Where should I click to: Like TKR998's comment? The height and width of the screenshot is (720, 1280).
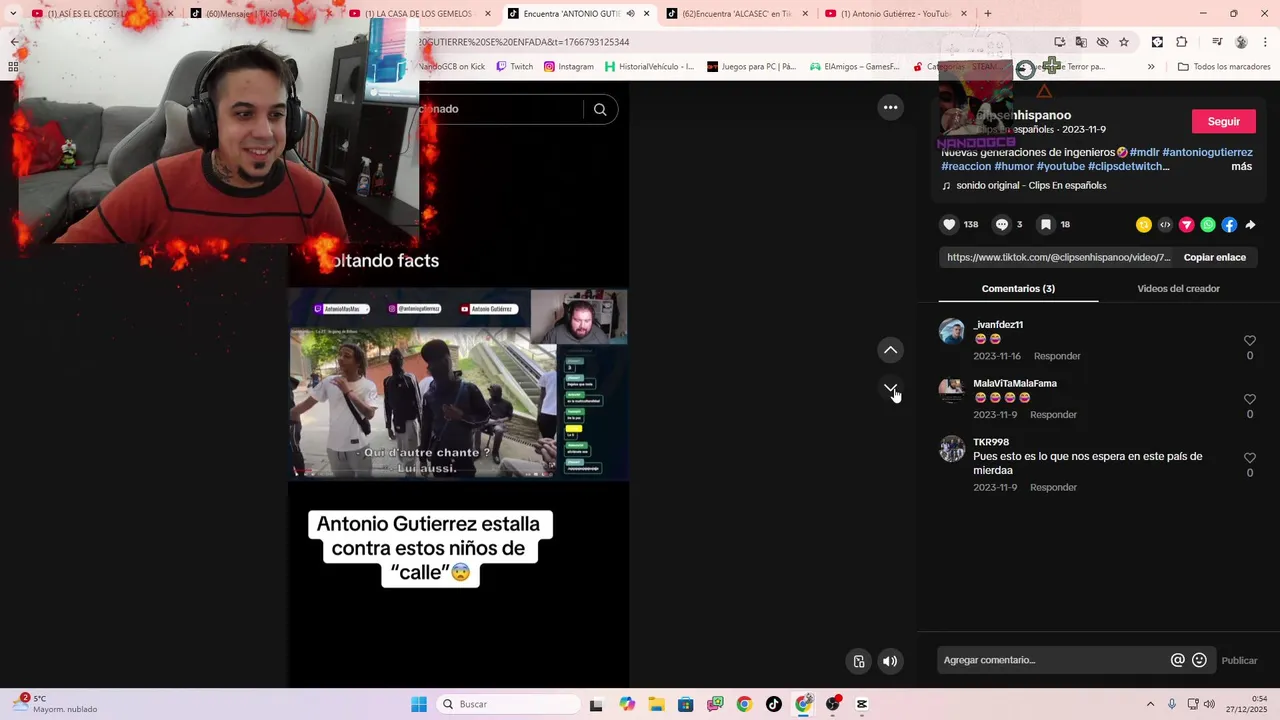tap(1249, 458)
